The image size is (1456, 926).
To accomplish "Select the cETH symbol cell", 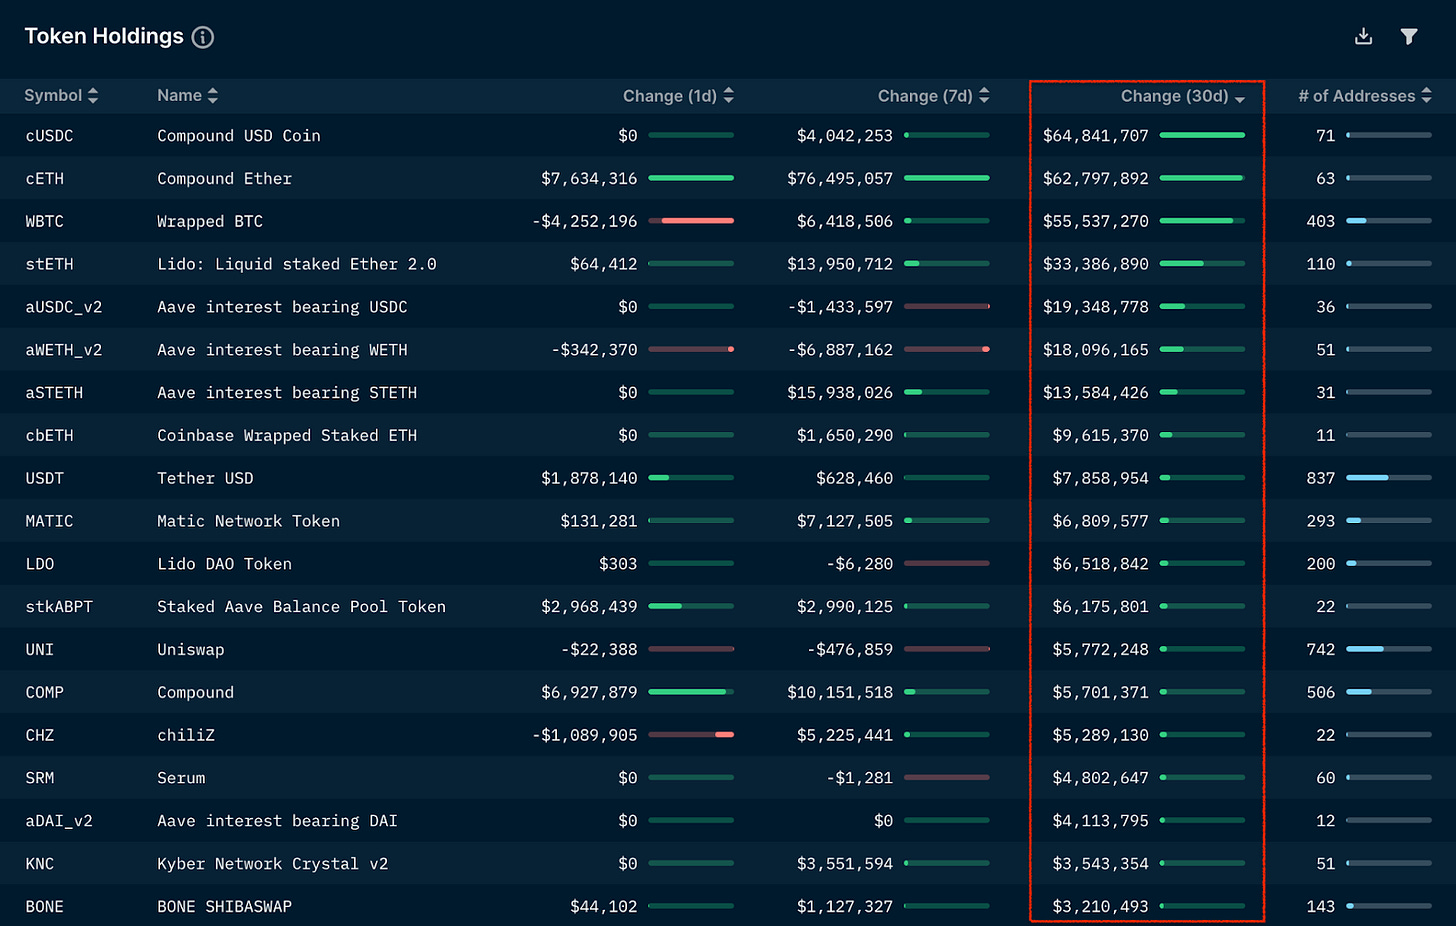I will coord(44,179).
